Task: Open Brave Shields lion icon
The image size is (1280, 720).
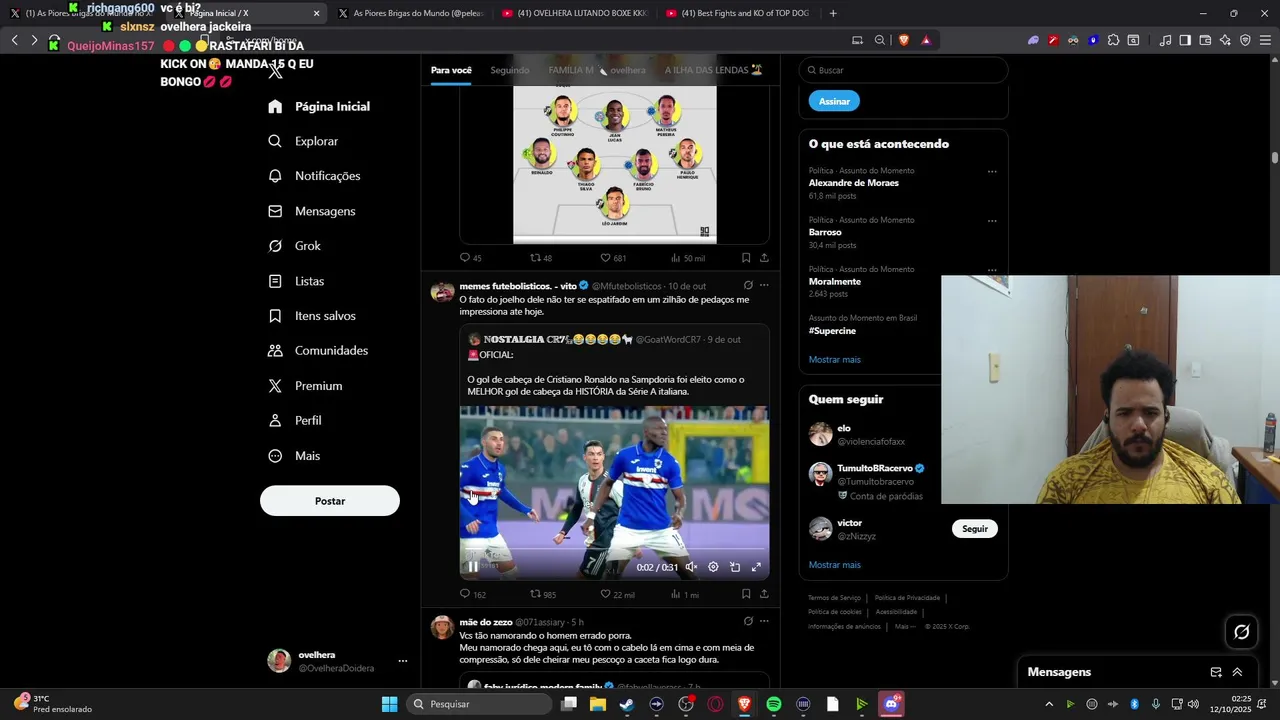Action: coord(904,40)
